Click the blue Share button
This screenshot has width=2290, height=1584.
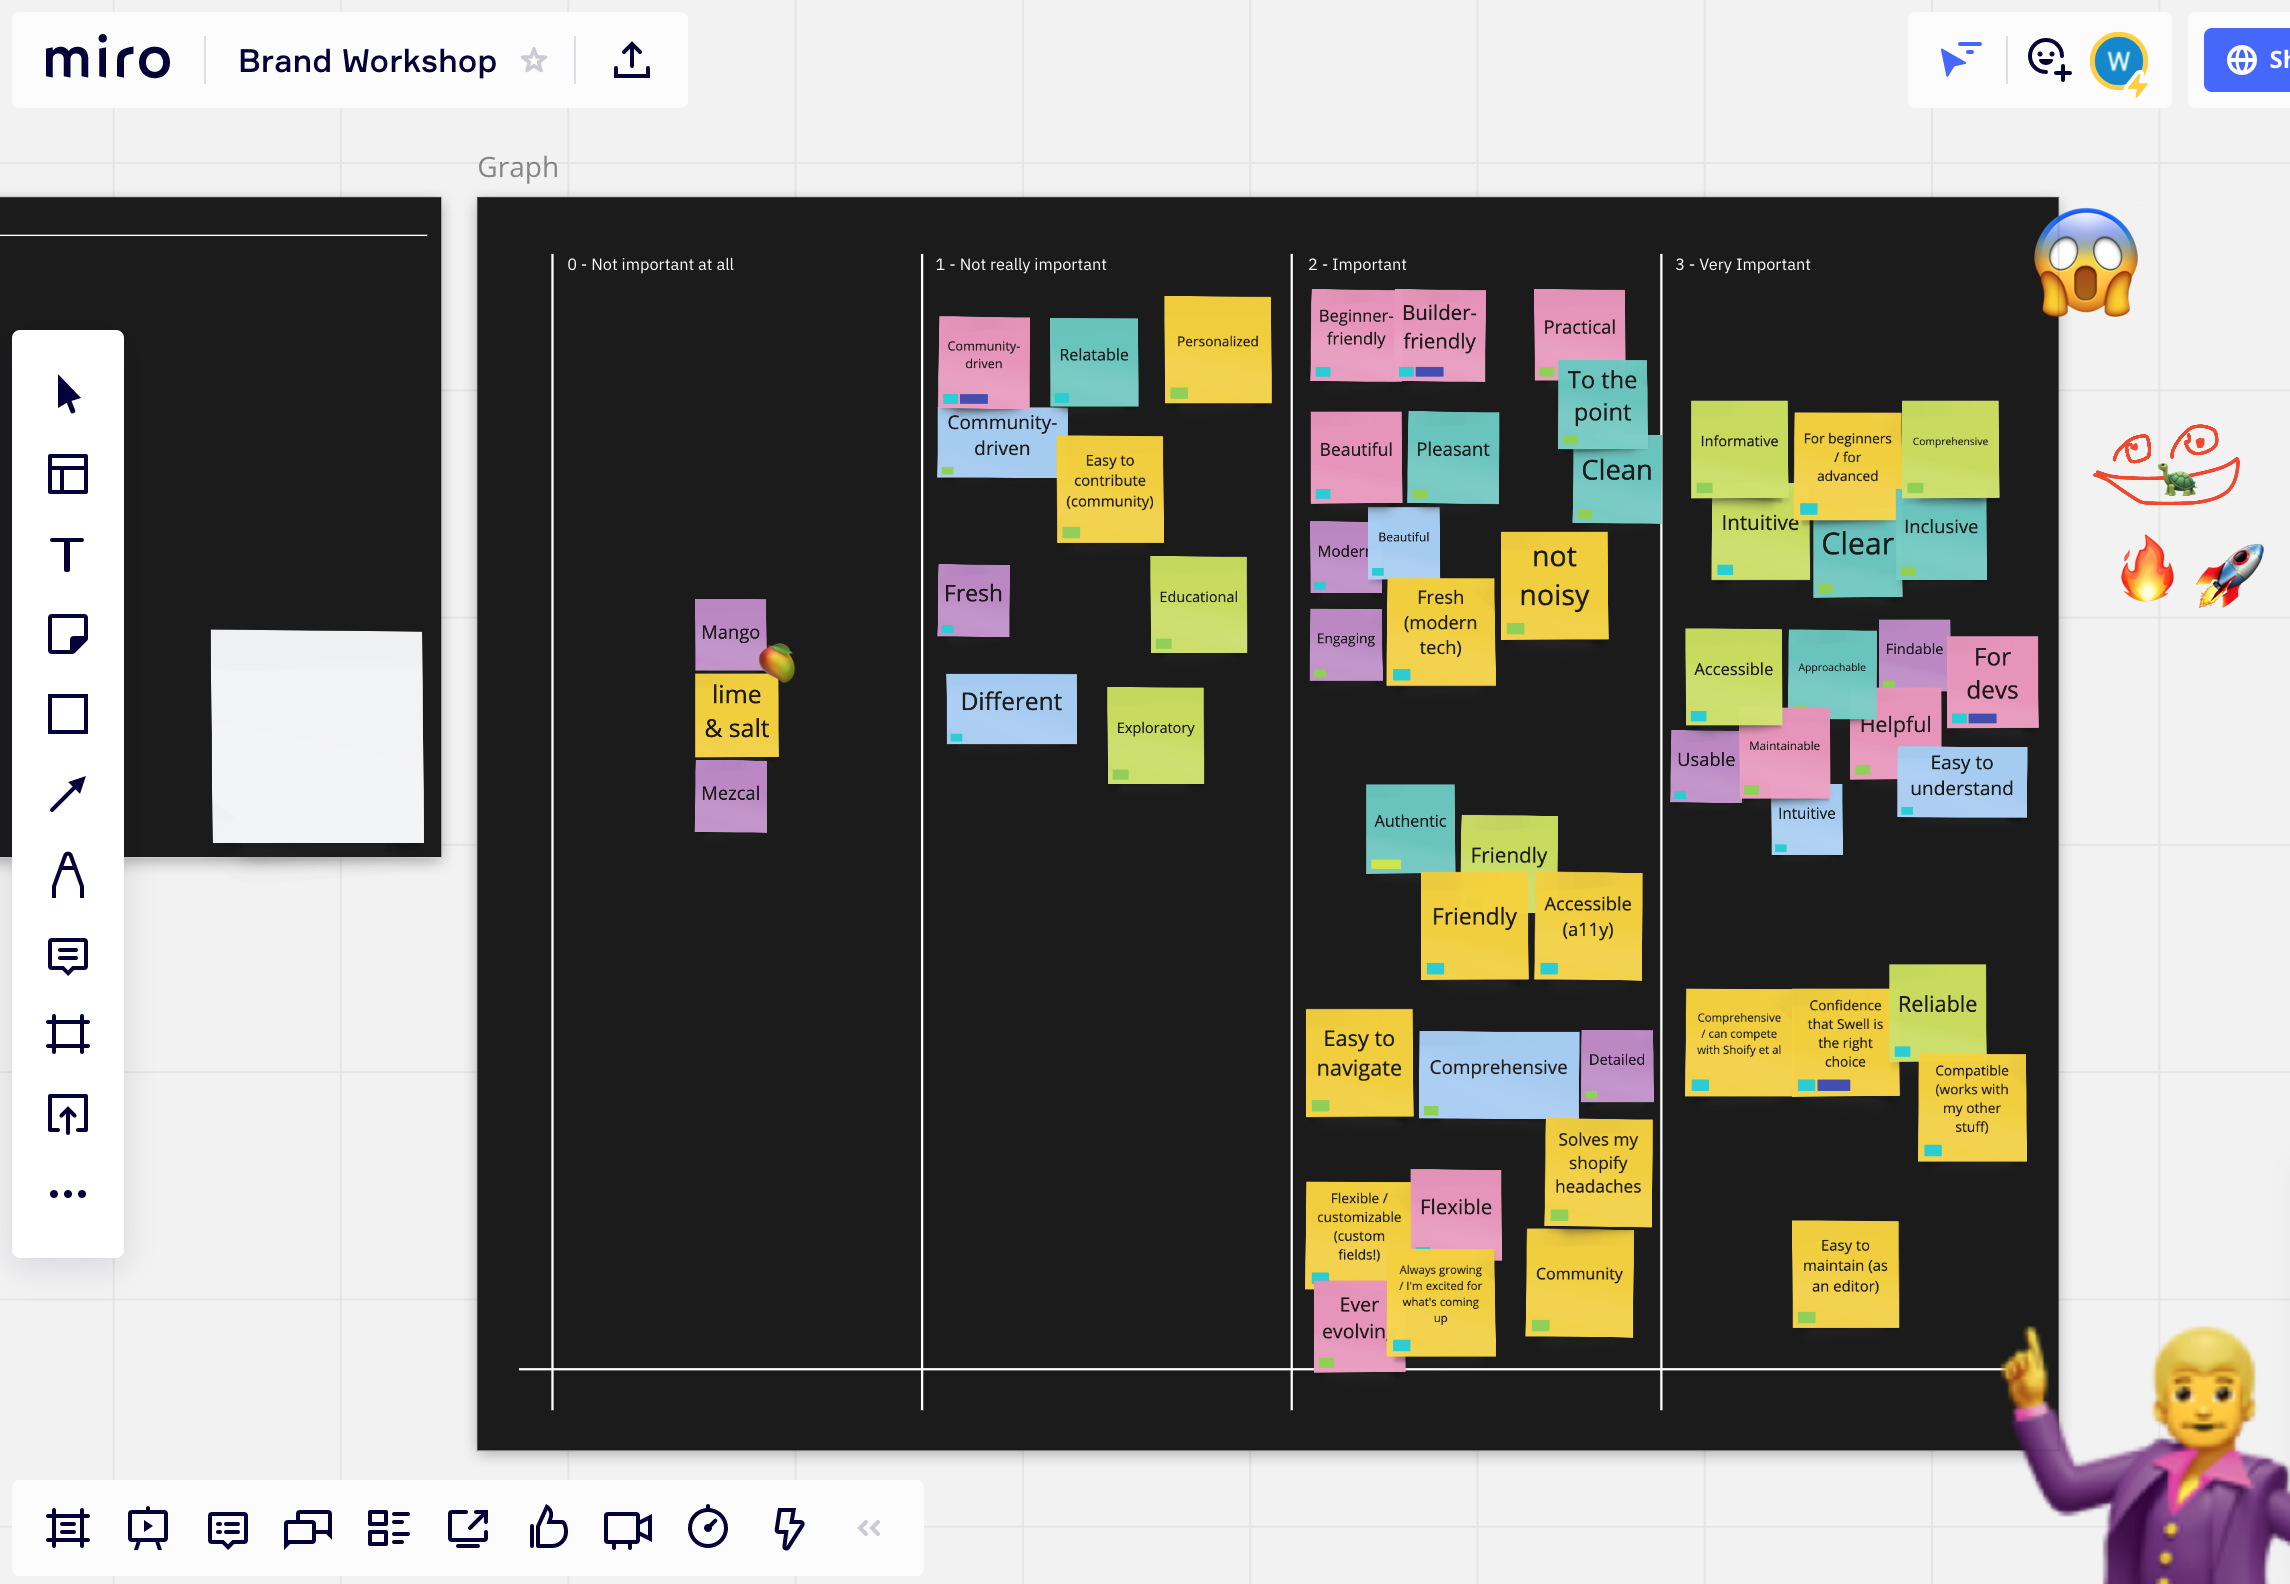[x=2250, y=60]
